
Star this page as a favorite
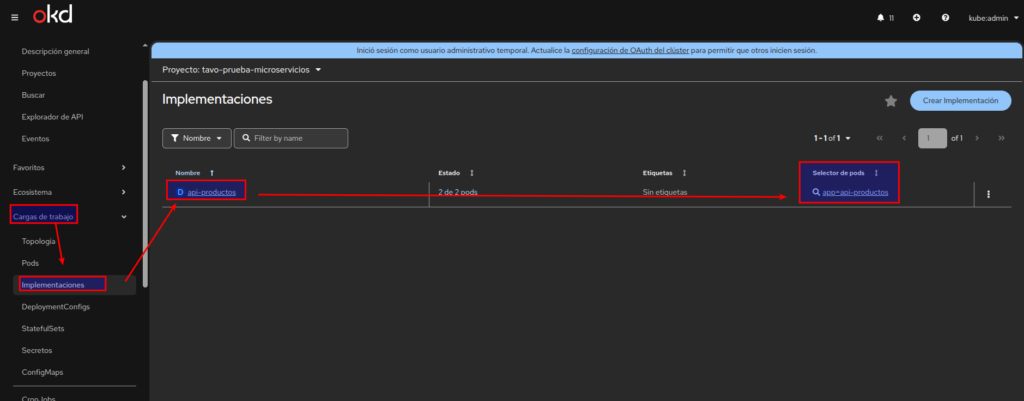click(x=891, y=101)
